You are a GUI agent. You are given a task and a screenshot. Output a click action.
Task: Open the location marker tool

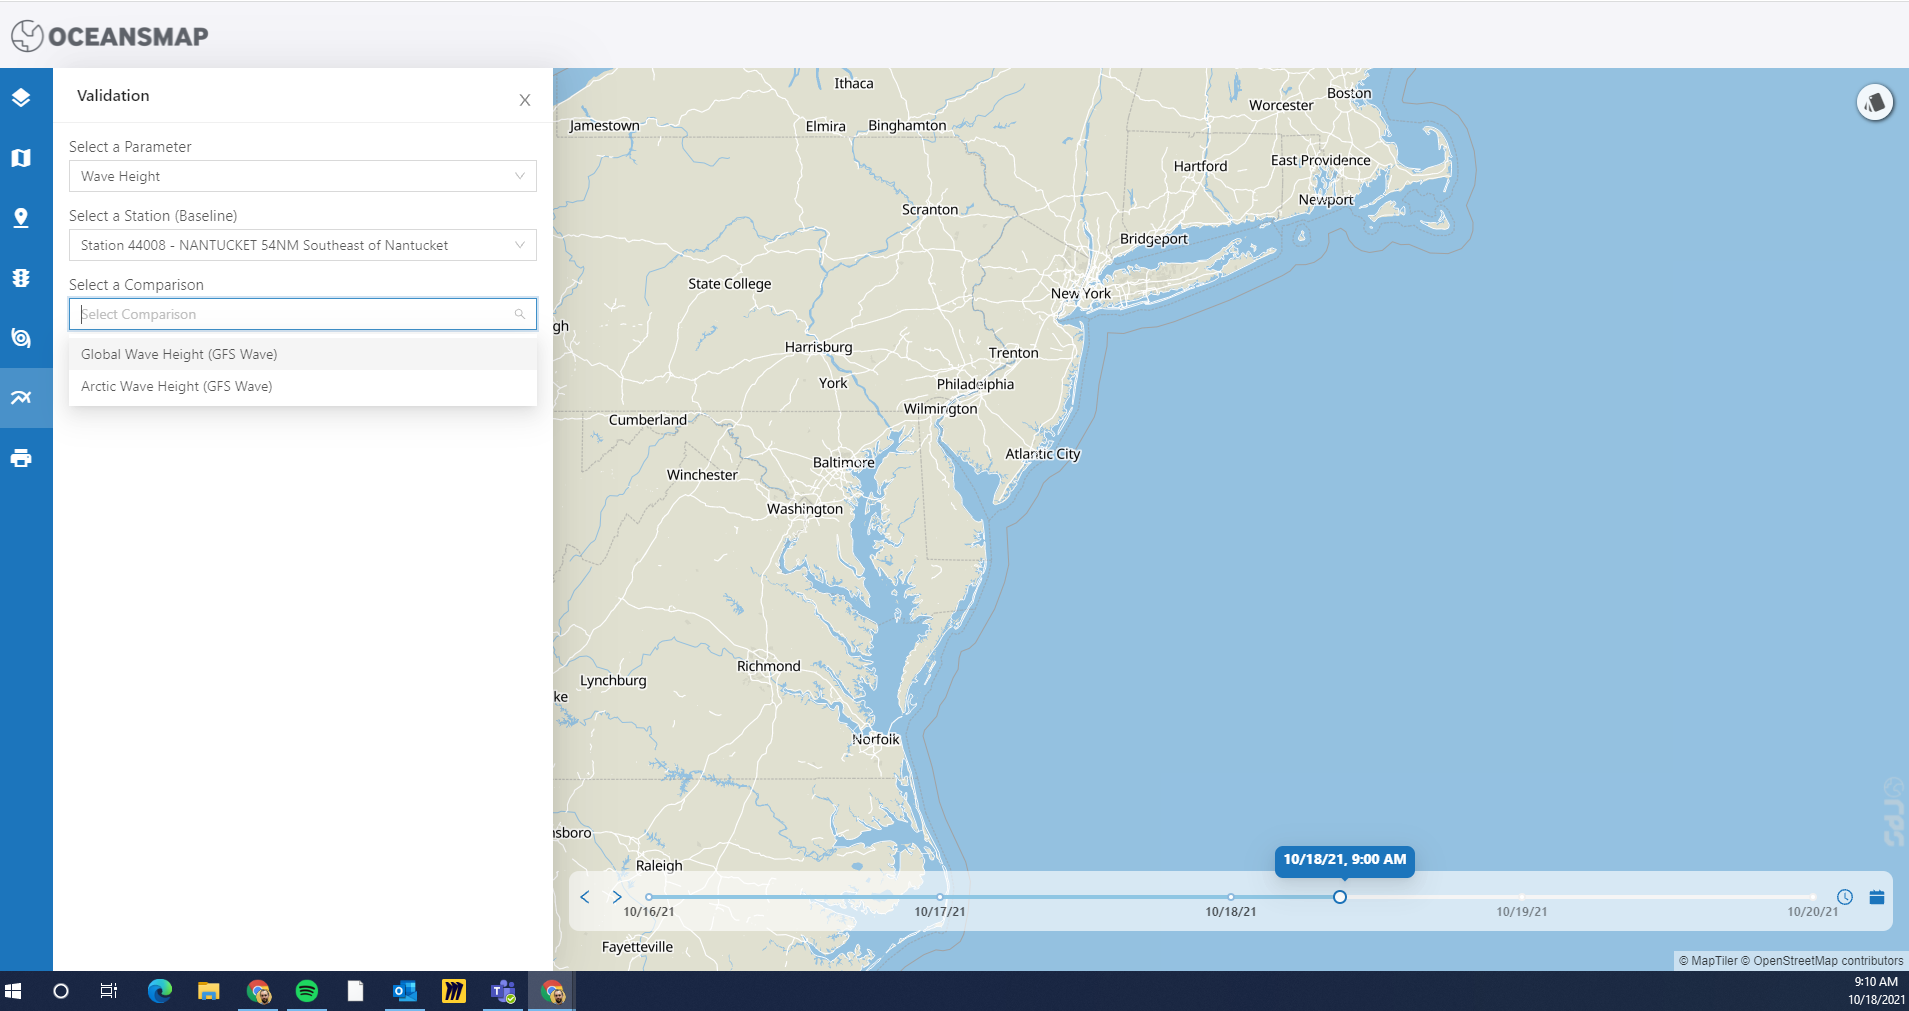coord(22,217)
